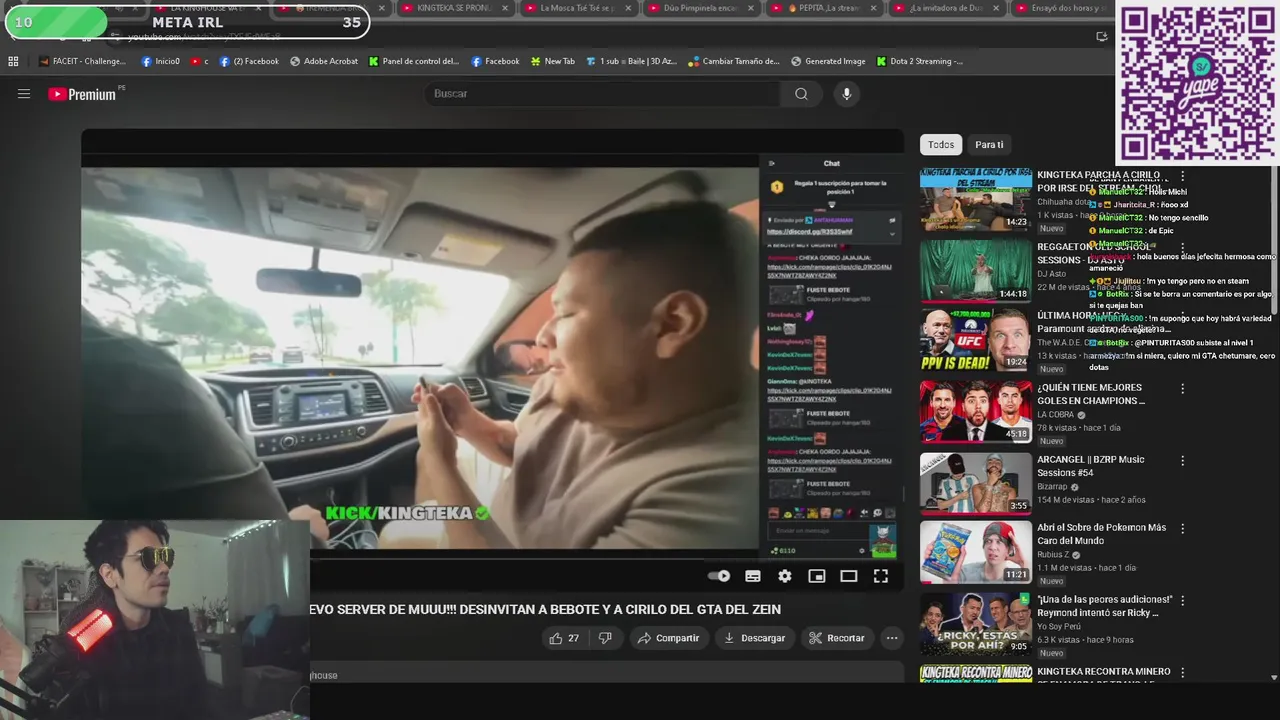Open the Abrí el Sobre de Pokemon thumbnail

[975, 552]
